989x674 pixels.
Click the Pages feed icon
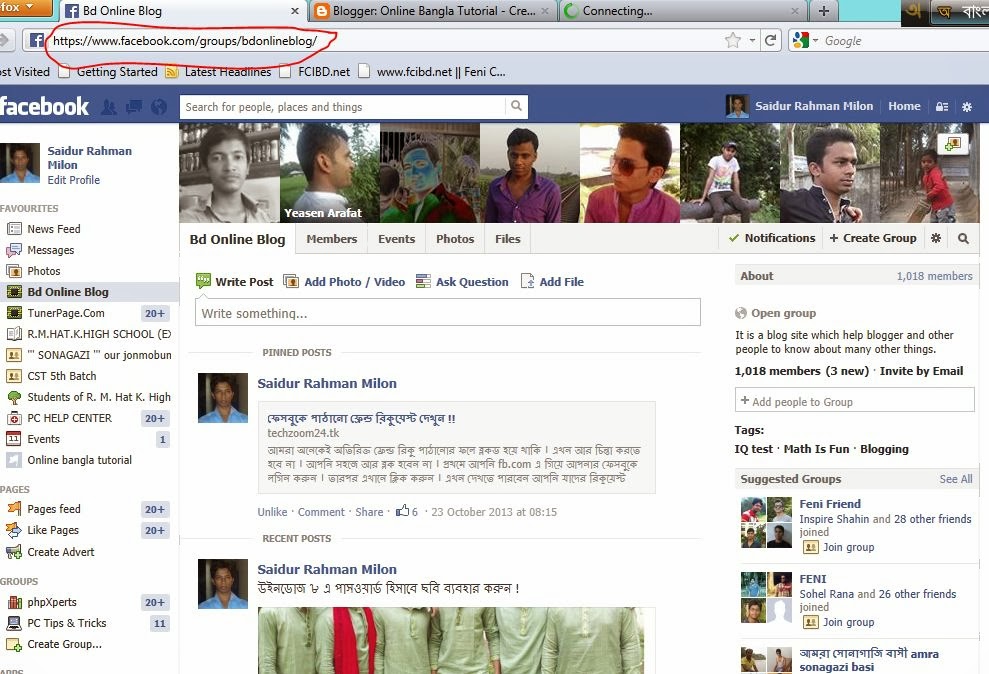tap(14, 509)
